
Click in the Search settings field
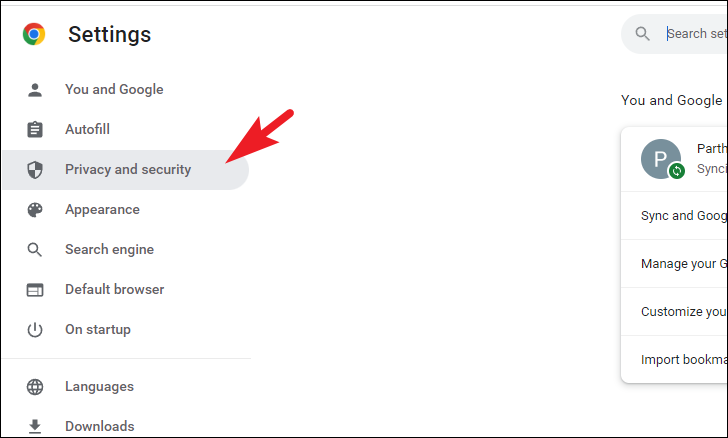point(696,33)
